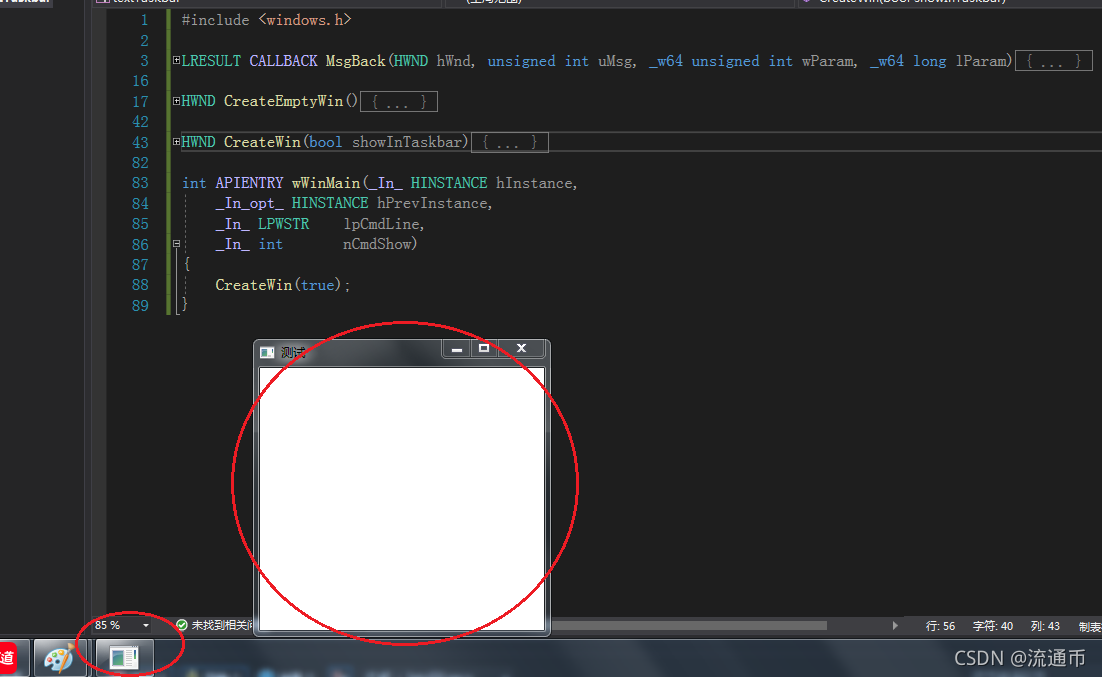1102x677 pixels.
Task: Click the 测试 window title icon
Action: click(267, 352)
